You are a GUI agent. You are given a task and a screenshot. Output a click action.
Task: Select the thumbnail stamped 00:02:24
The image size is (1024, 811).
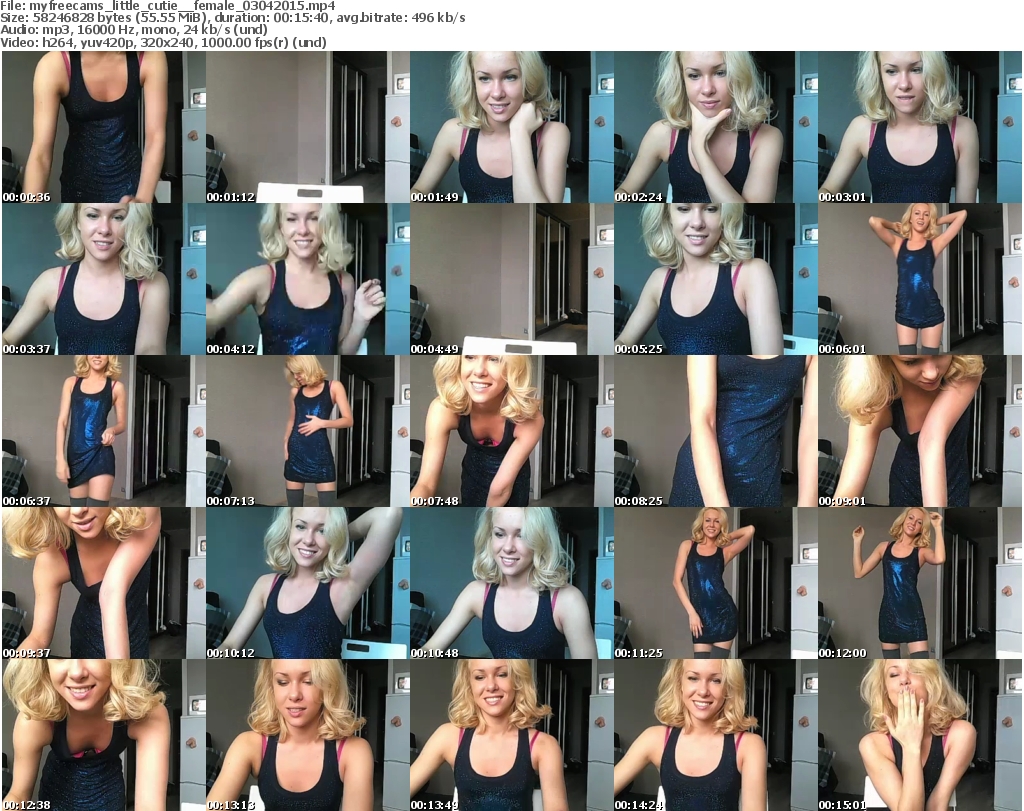click(715, 127)
